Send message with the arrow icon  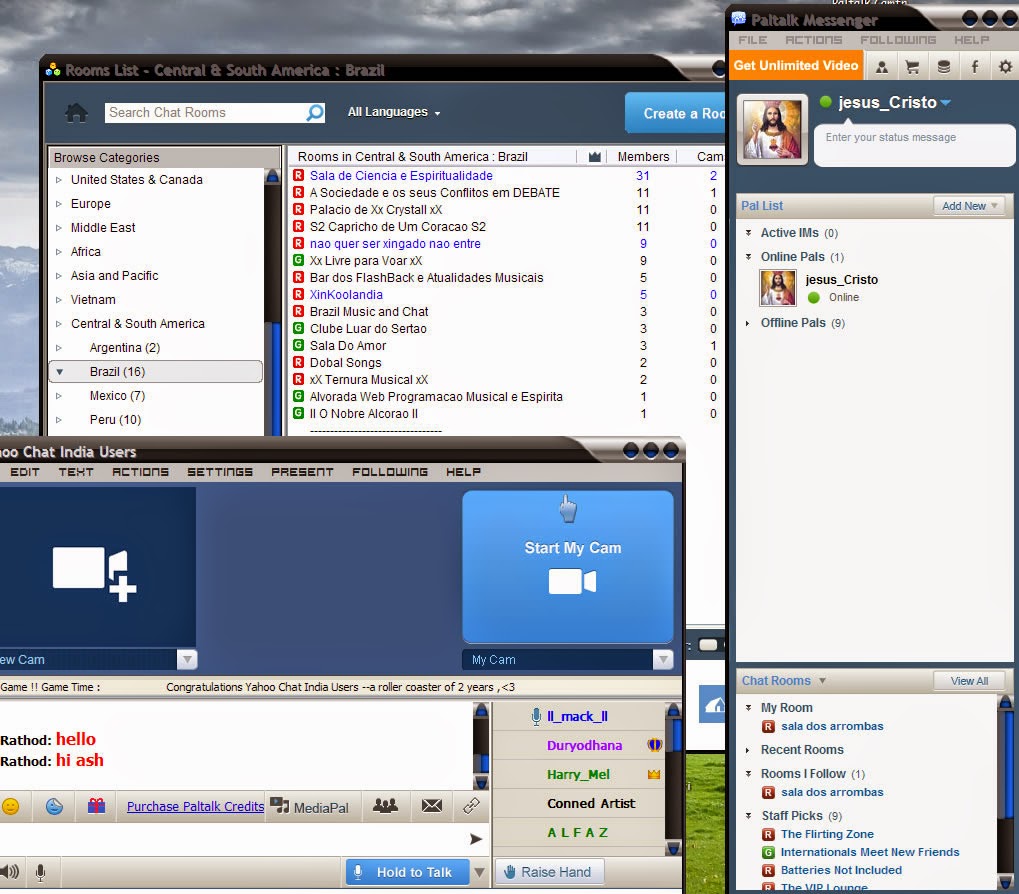coord(476,839)
